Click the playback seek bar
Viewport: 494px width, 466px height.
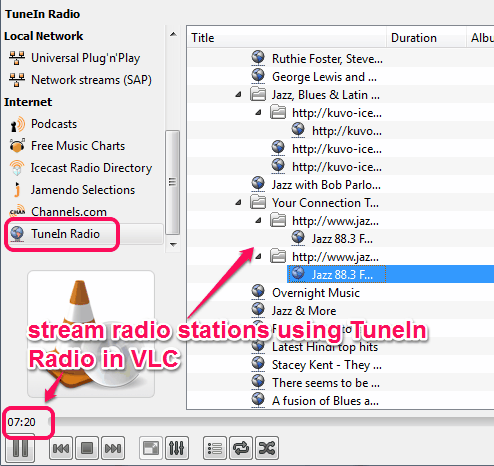point(272,422)
